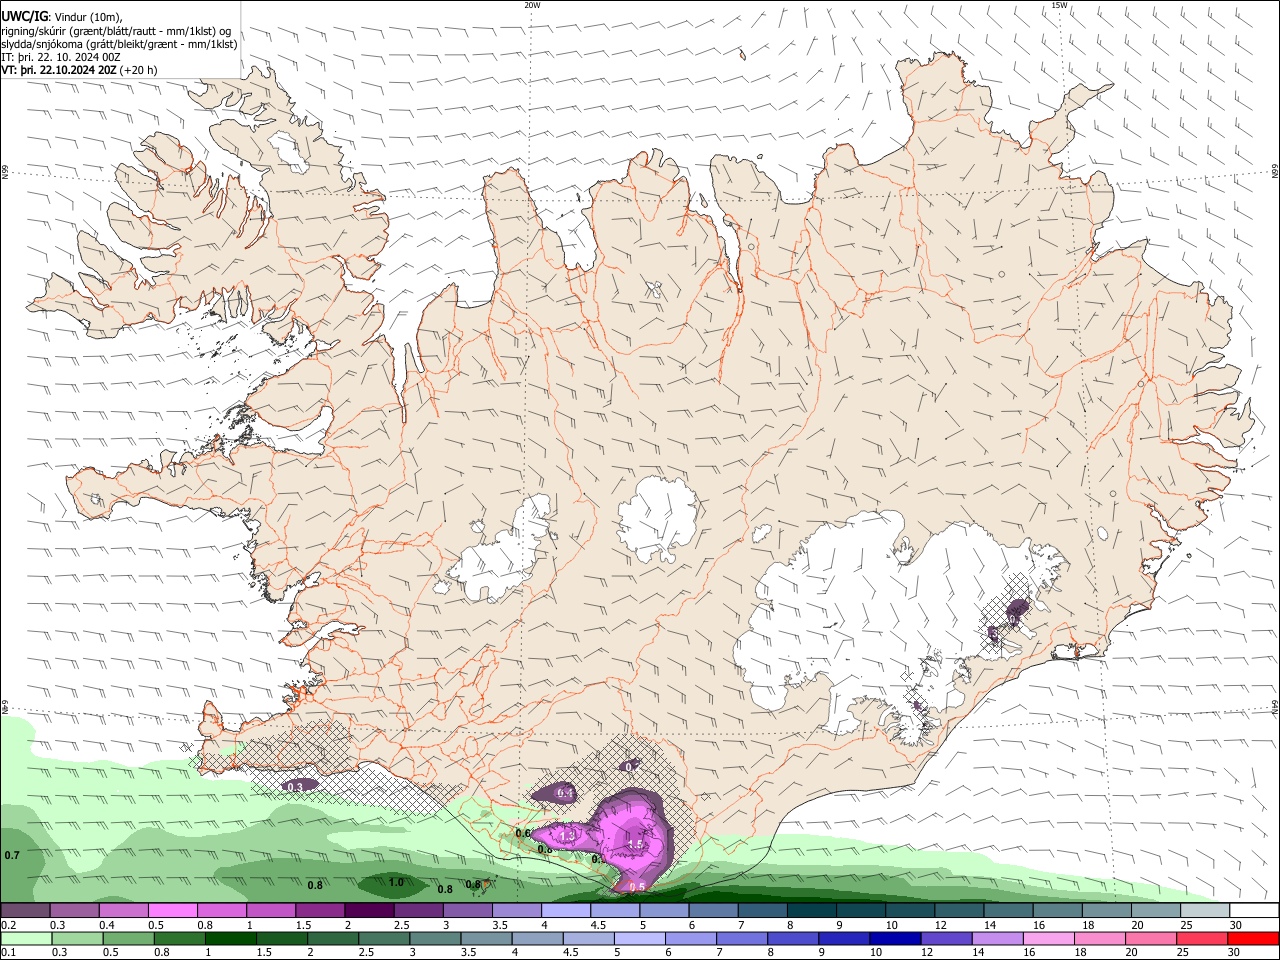
Task: Pick the dark teal swatch labeled 8 in purple scale
Action: pyautogui.click(x=812, y=911)
